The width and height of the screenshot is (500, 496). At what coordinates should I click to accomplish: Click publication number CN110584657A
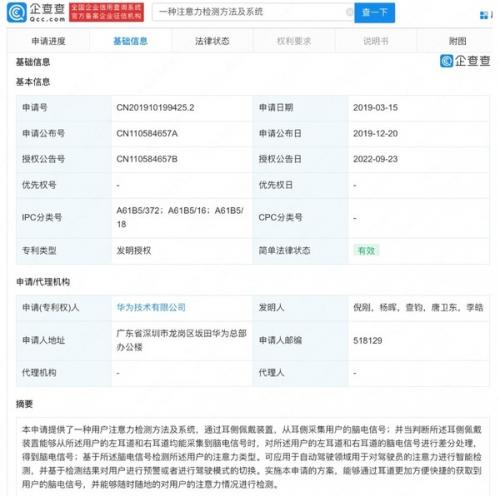tap(147, 134)
